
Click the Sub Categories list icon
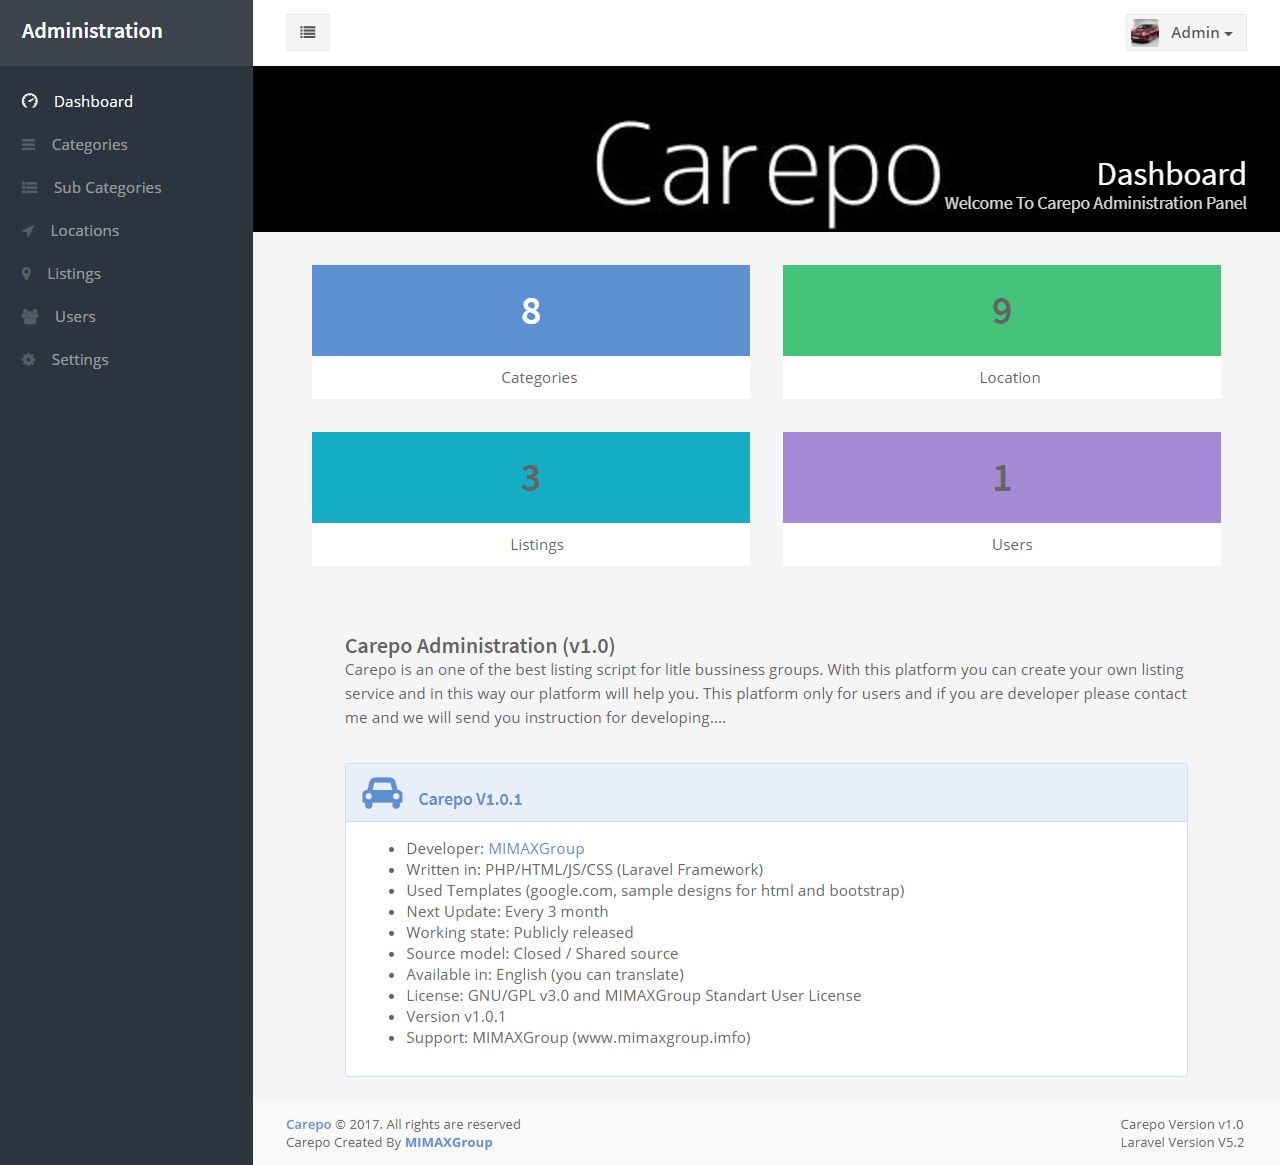pyautogui.click(x=30, y=187)
